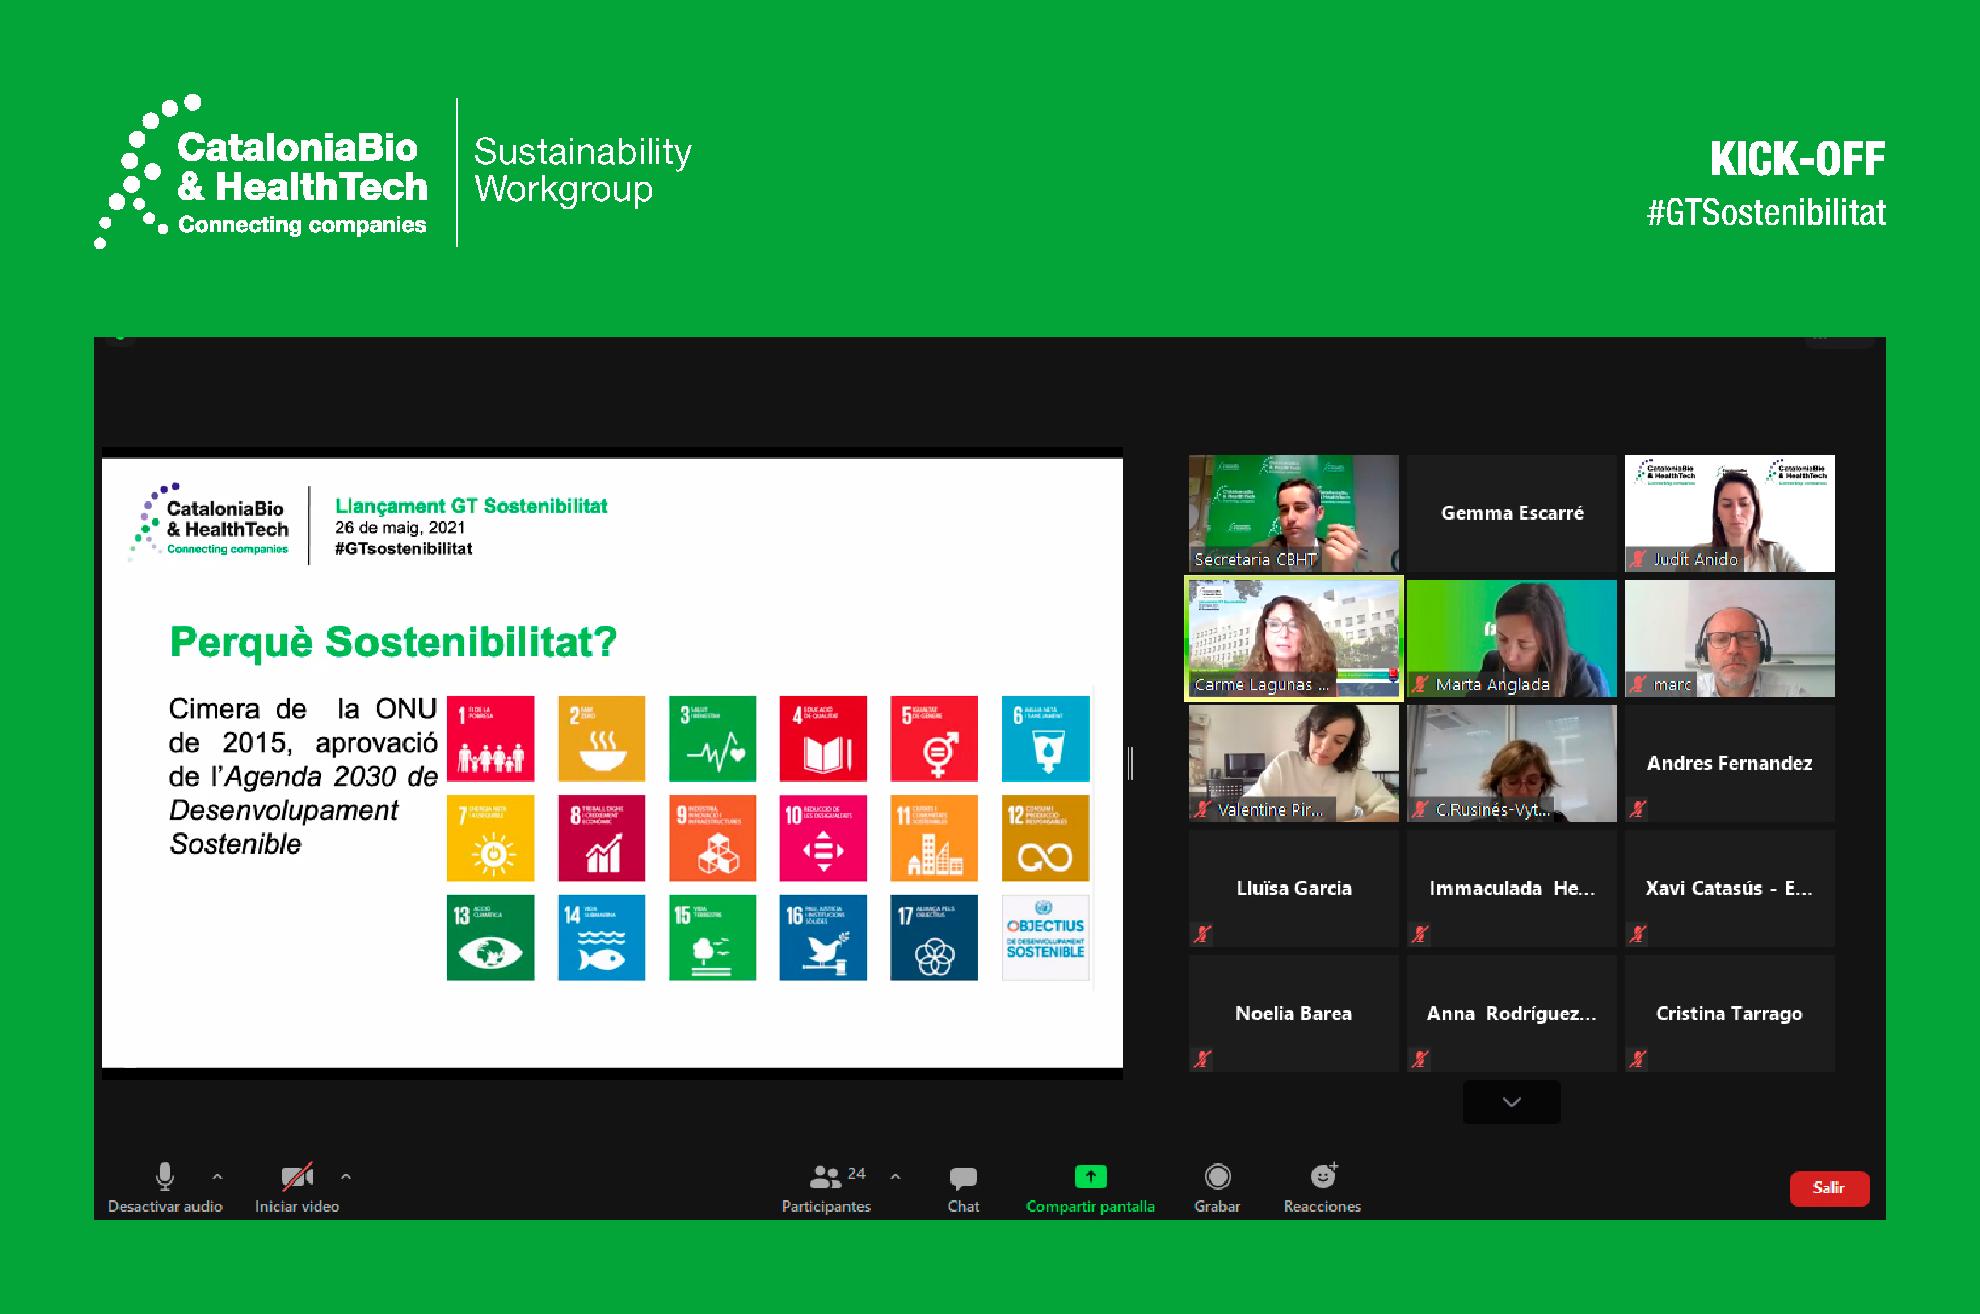Click muted mic icon on Marta Anglada
Screen dimensions: 1980x1314
(1420, 684)
